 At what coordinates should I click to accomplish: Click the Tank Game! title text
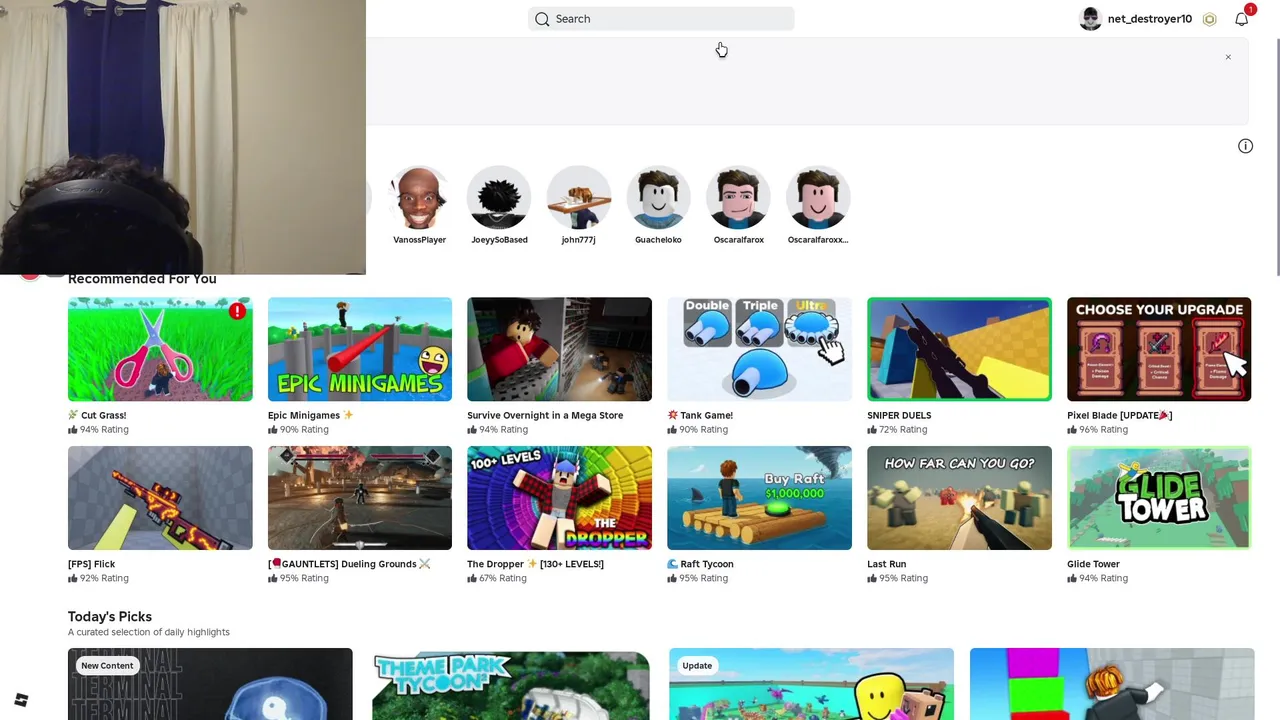click(700, 415)
